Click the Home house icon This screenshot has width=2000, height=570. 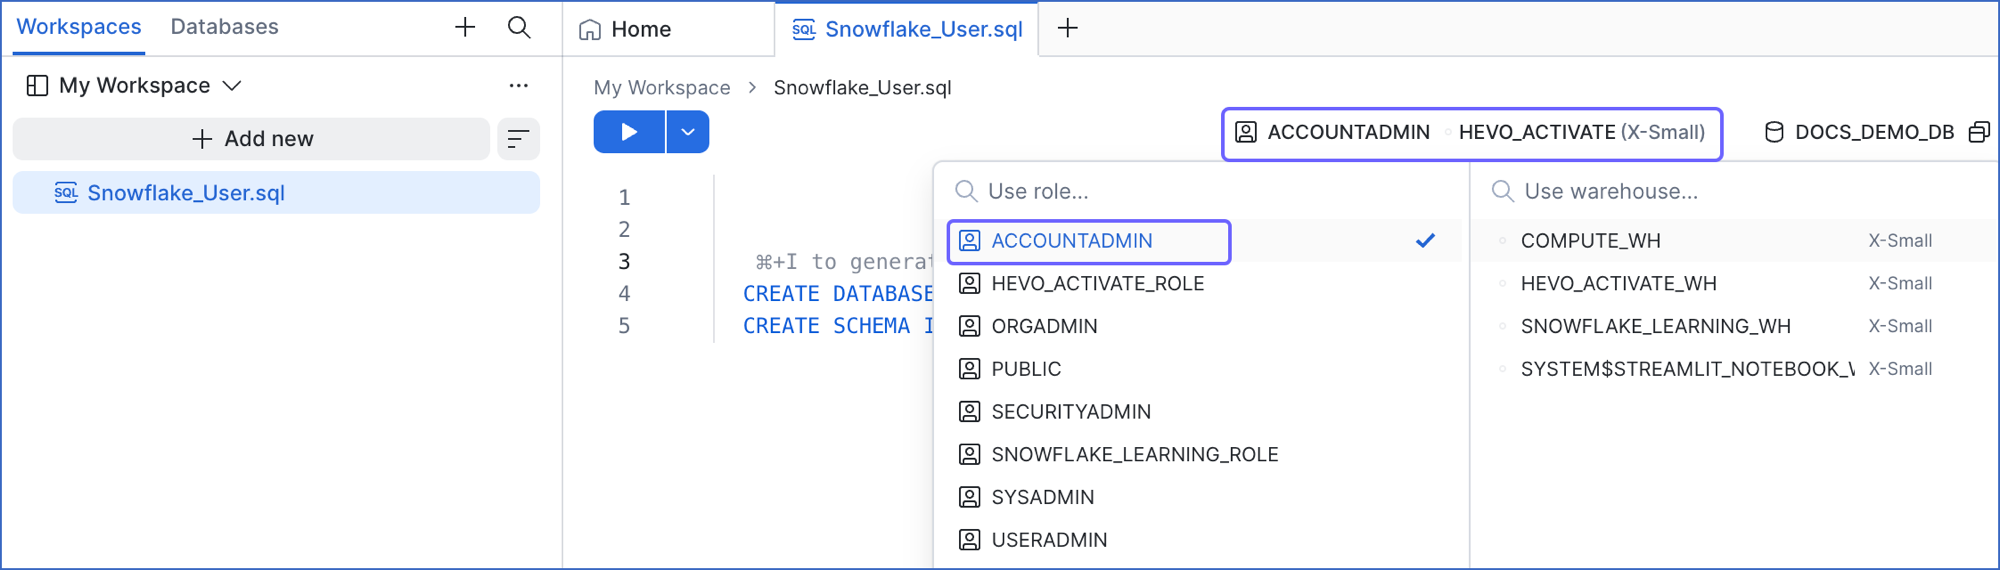coord(590,30)
